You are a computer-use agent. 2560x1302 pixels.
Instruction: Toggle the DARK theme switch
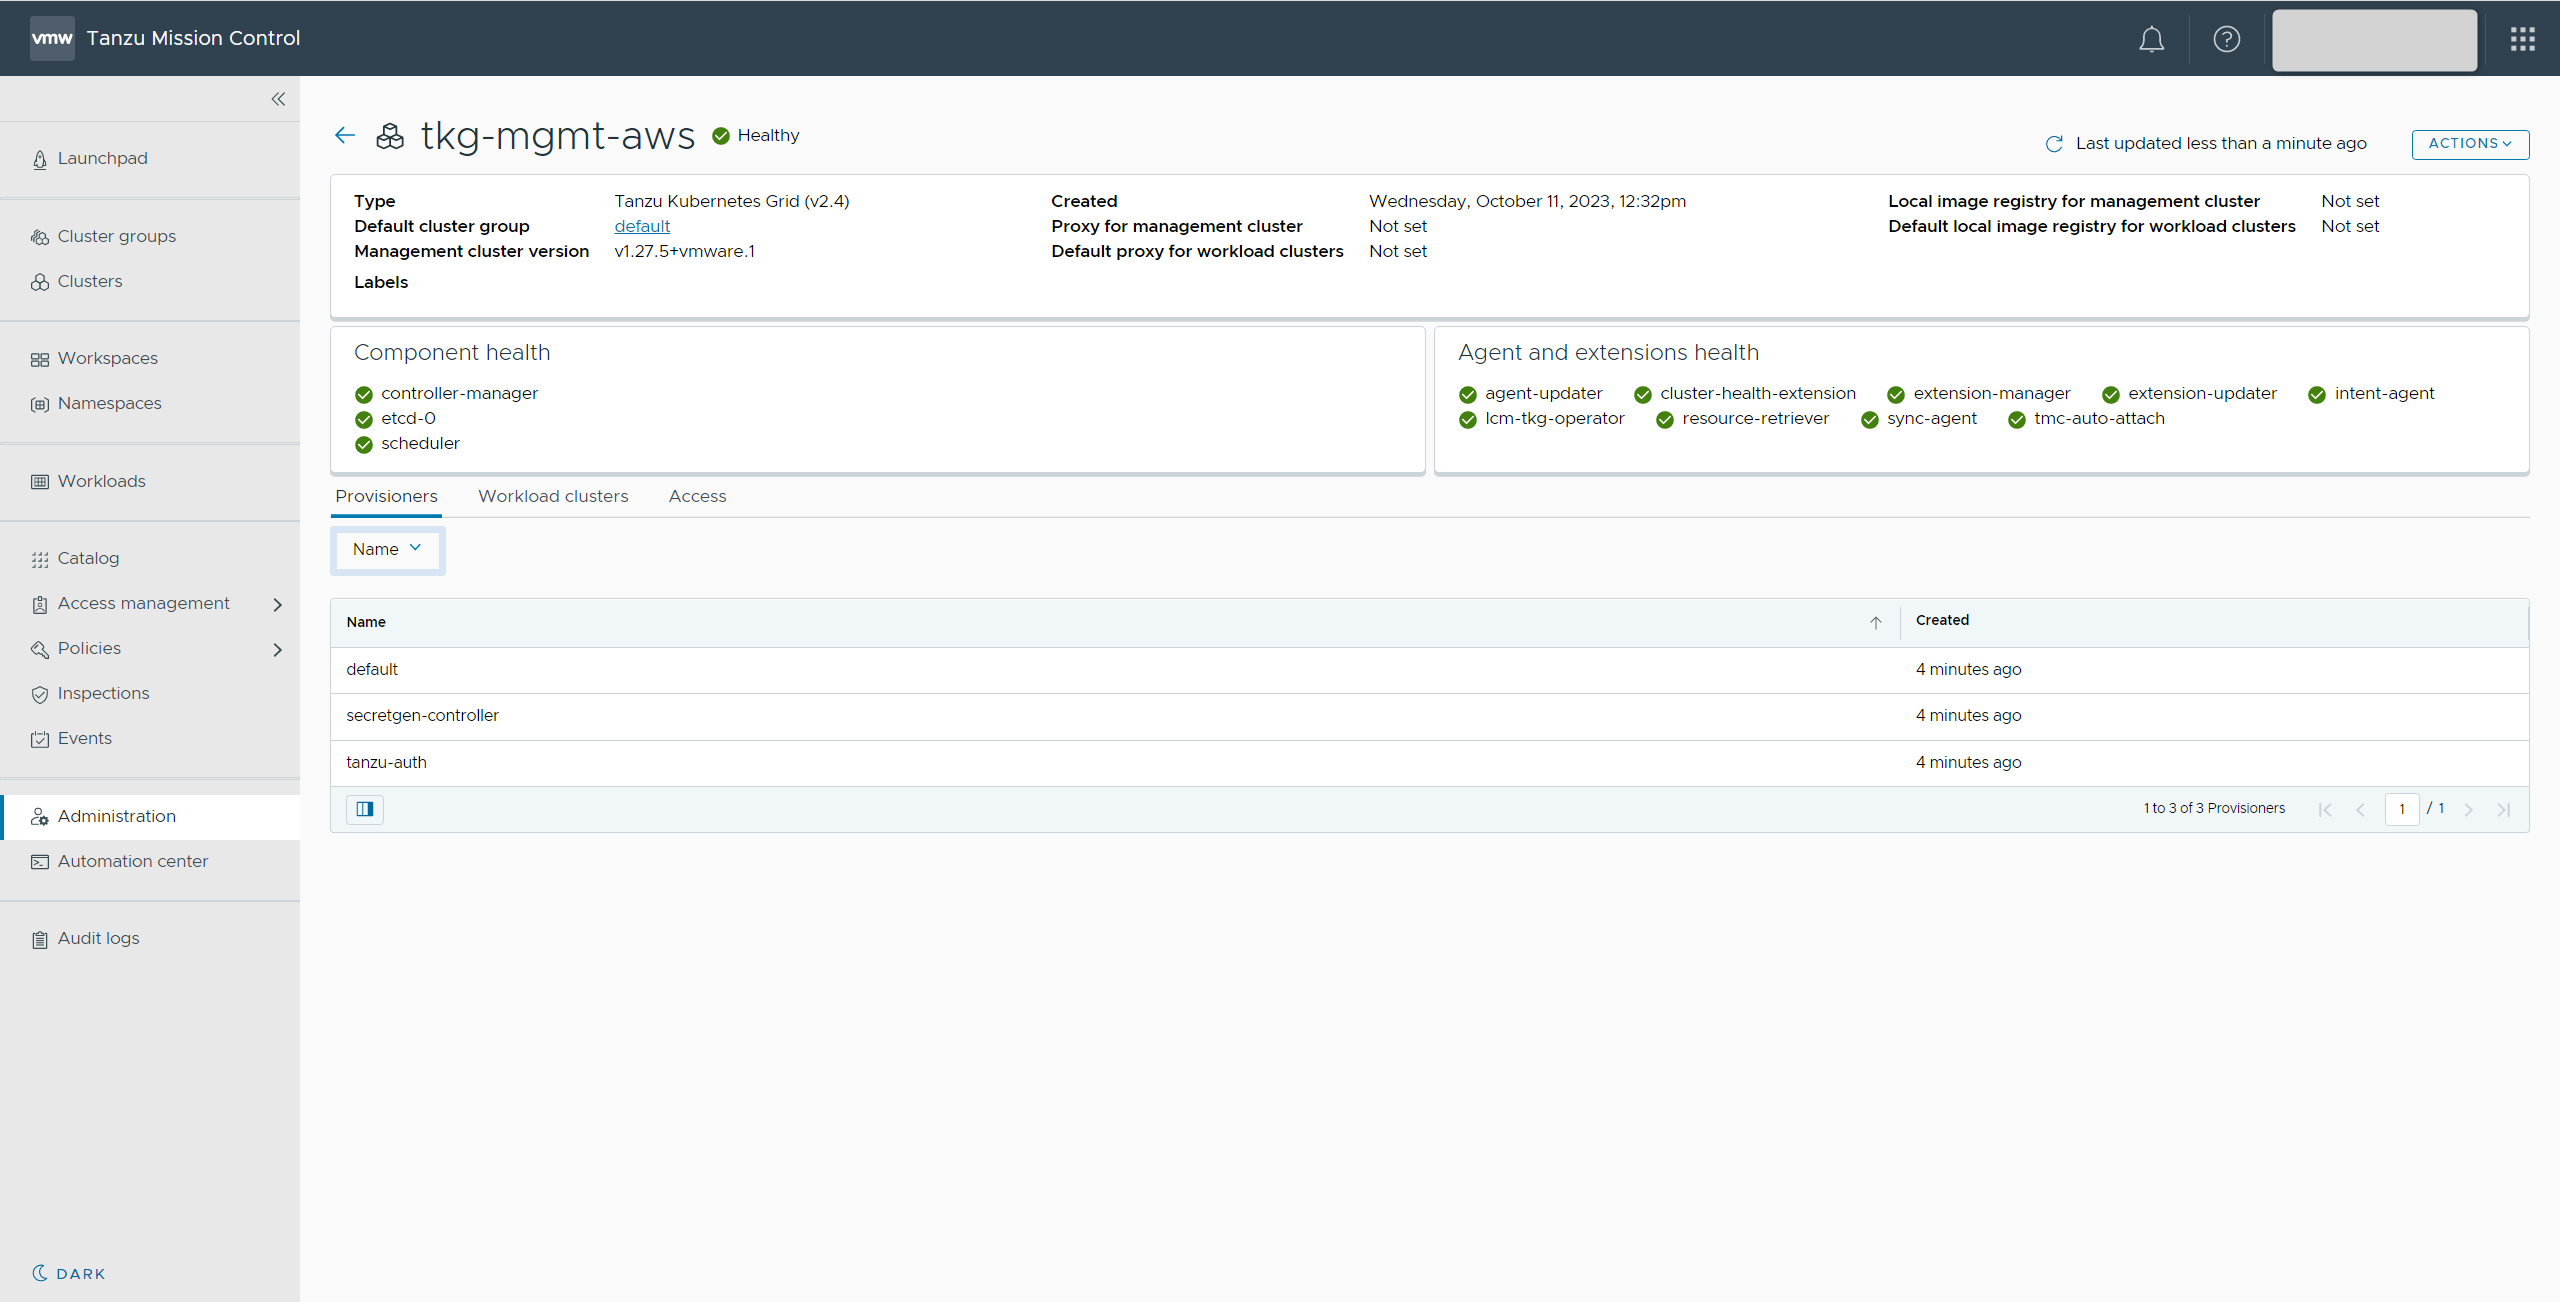click(68, 1273)
